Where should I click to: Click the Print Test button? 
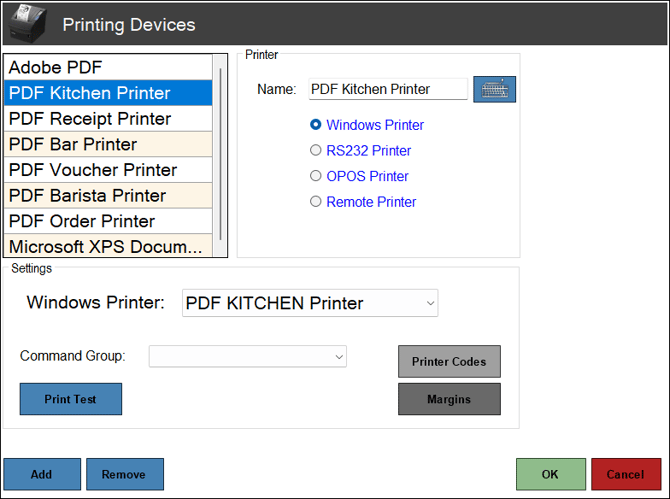71,399
